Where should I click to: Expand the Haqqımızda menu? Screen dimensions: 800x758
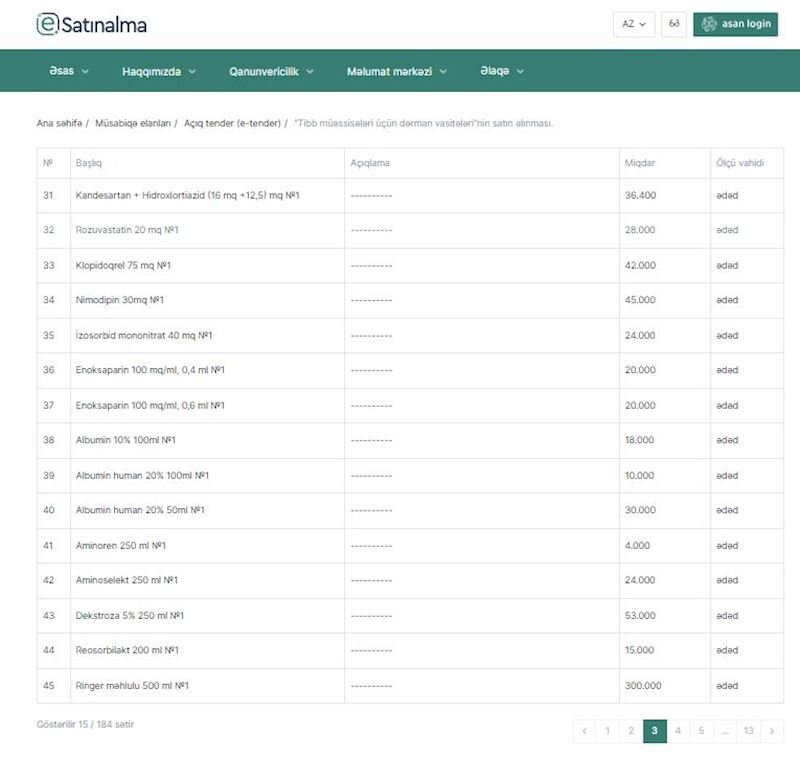point(159,71)
